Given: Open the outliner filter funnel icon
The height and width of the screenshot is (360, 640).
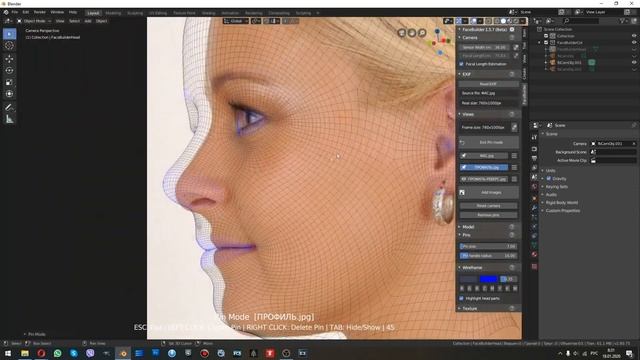Looking at the screenshot, I should point(623,21).
